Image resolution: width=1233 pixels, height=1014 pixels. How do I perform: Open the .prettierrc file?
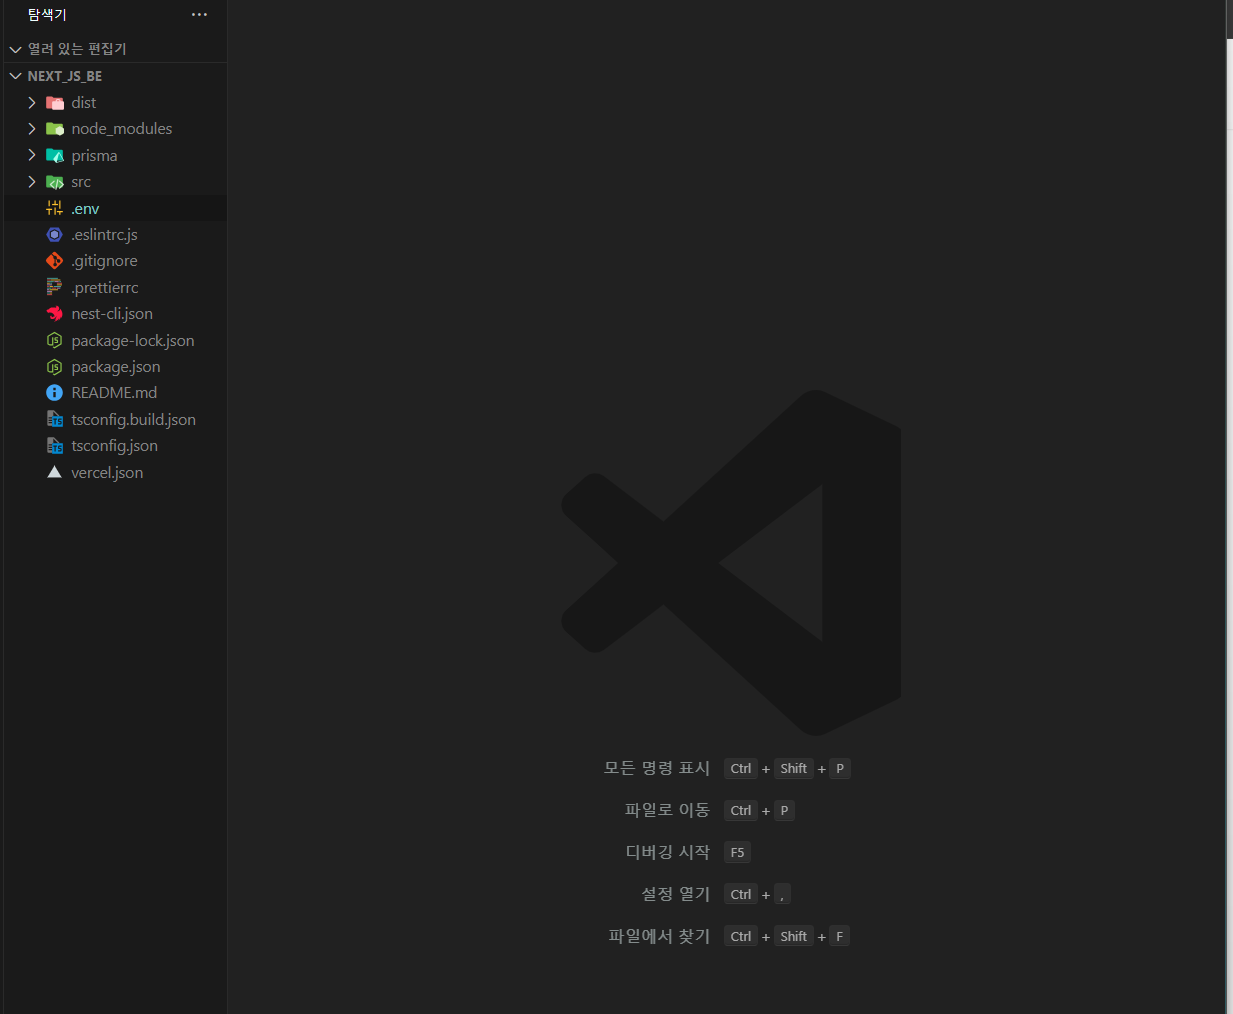pyautogui.click(x=115, y=287)
